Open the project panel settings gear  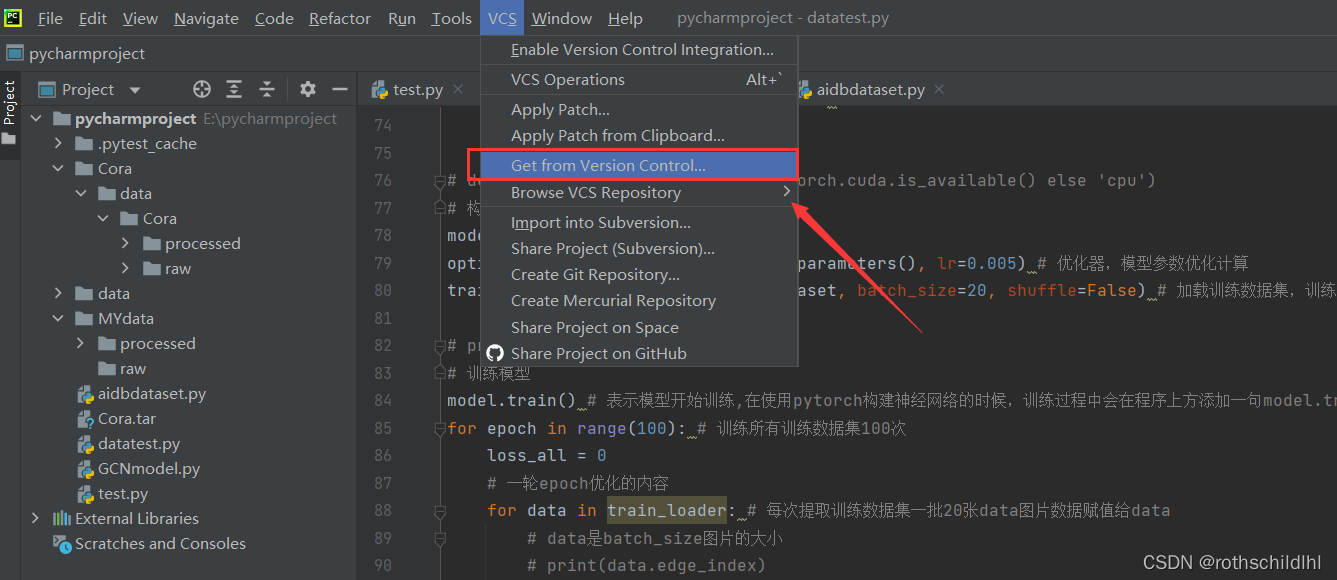307,89
